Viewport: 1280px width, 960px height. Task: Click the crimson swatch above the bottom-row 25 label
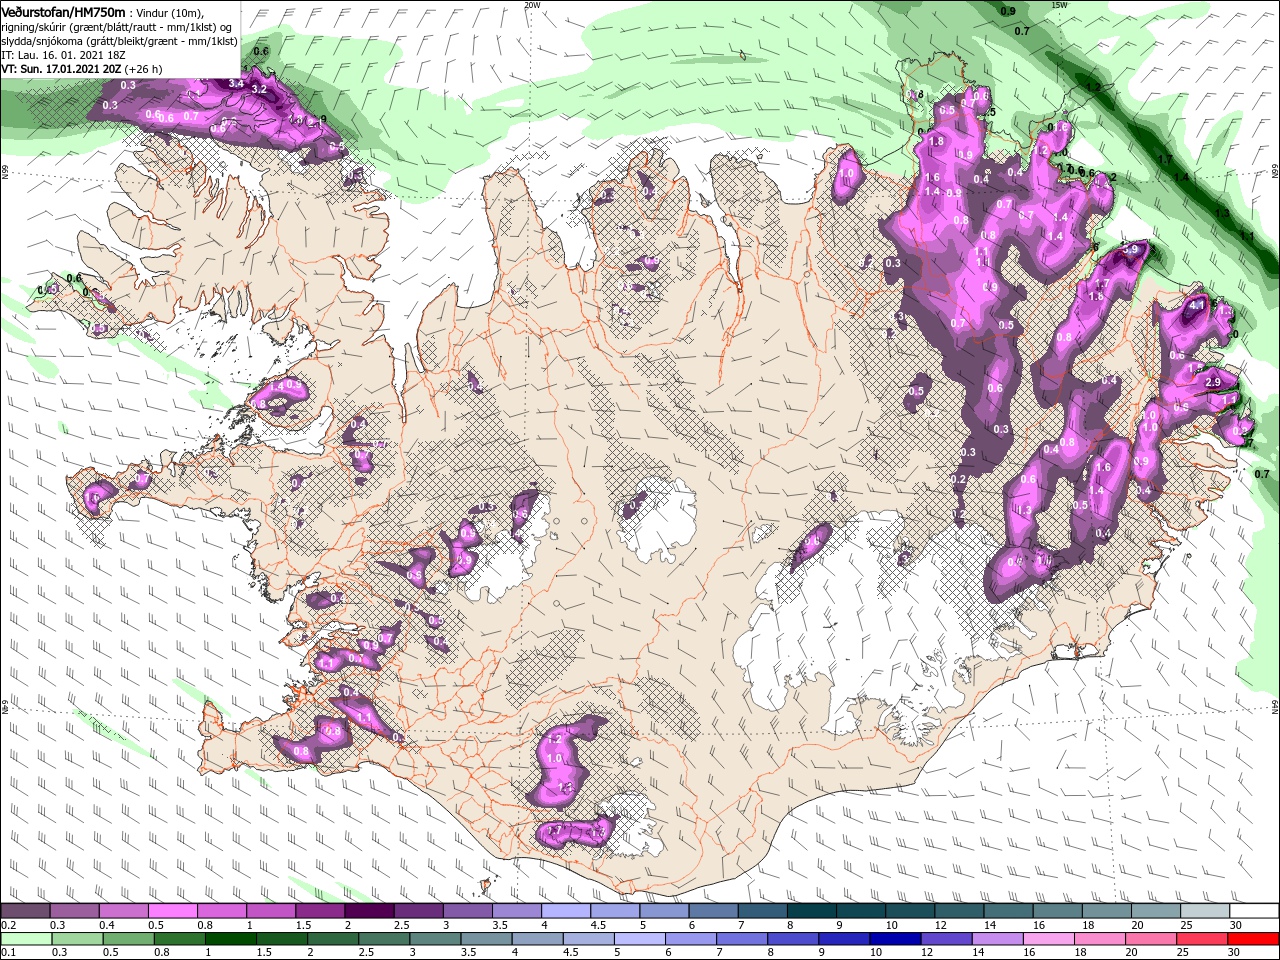point(1204,939)
